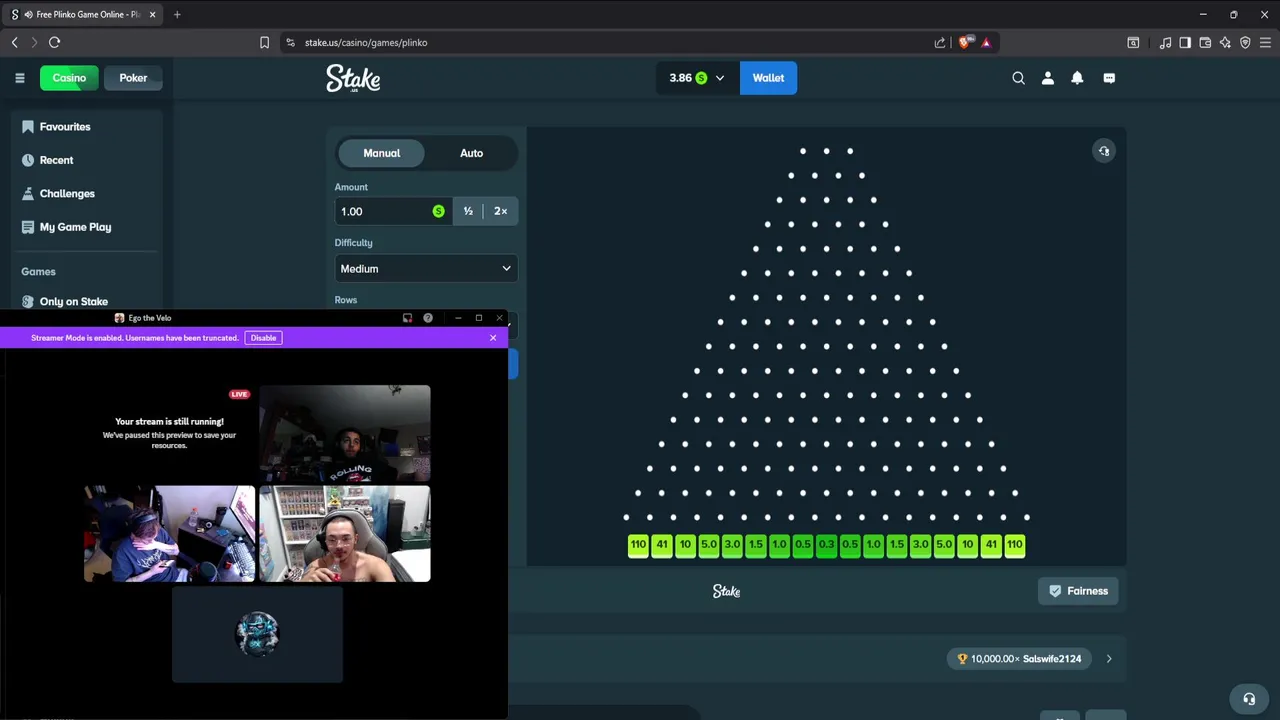Open the Brave playlist music icon
Screen dimensions: 1280x720
[x=1165, y=42]
